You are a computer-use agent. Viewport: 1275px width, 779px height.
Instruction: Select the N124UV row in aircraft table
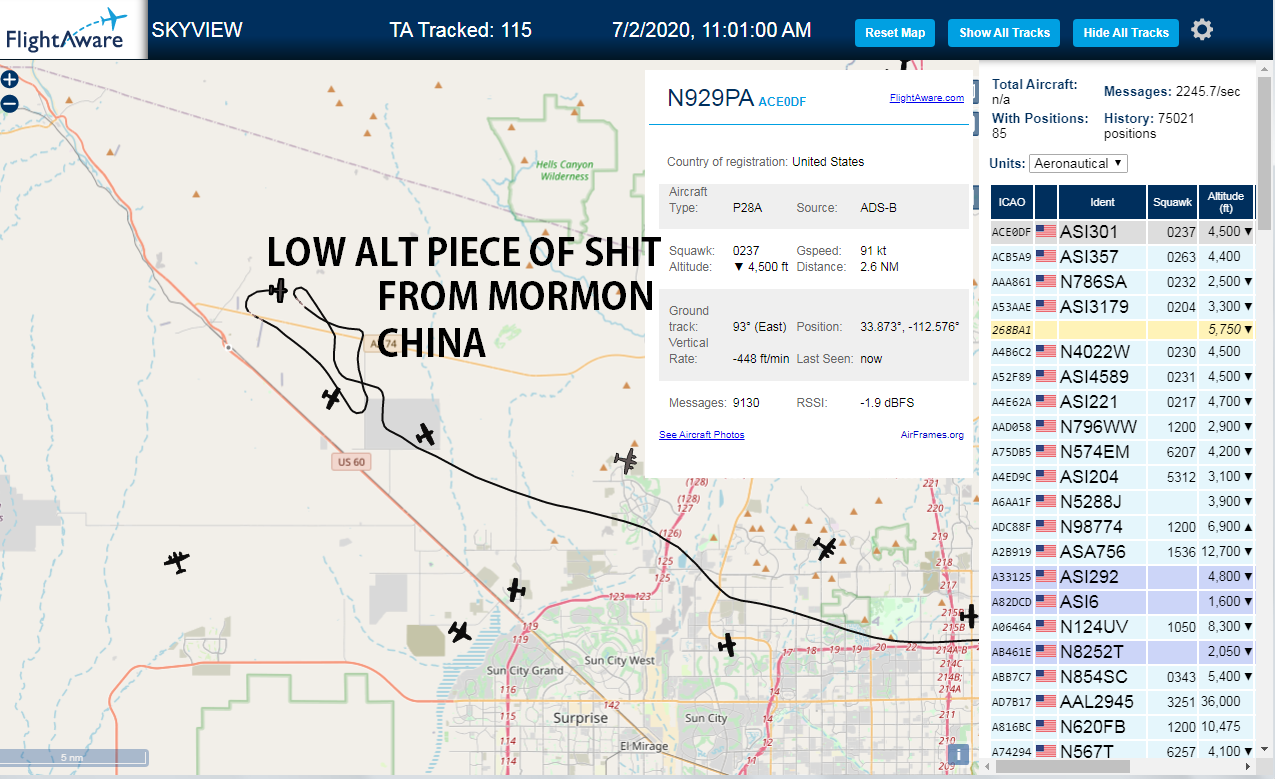[x=1122, y=627]
